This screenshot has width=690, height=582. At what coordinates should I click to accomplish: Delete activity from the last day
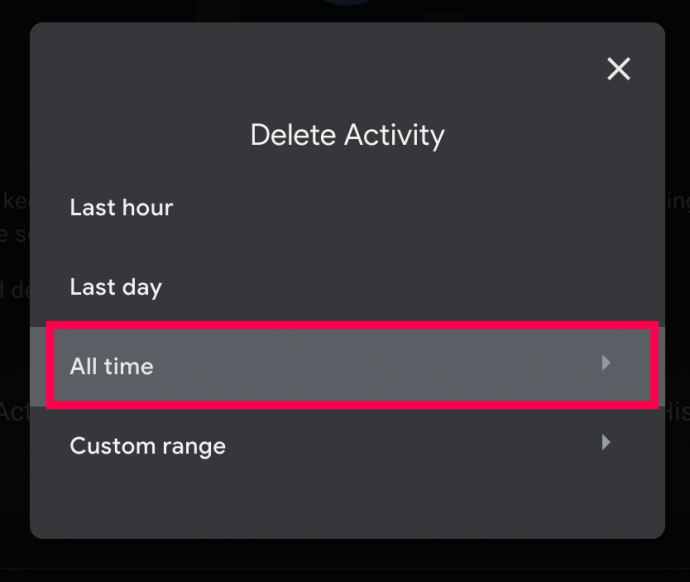116,288
